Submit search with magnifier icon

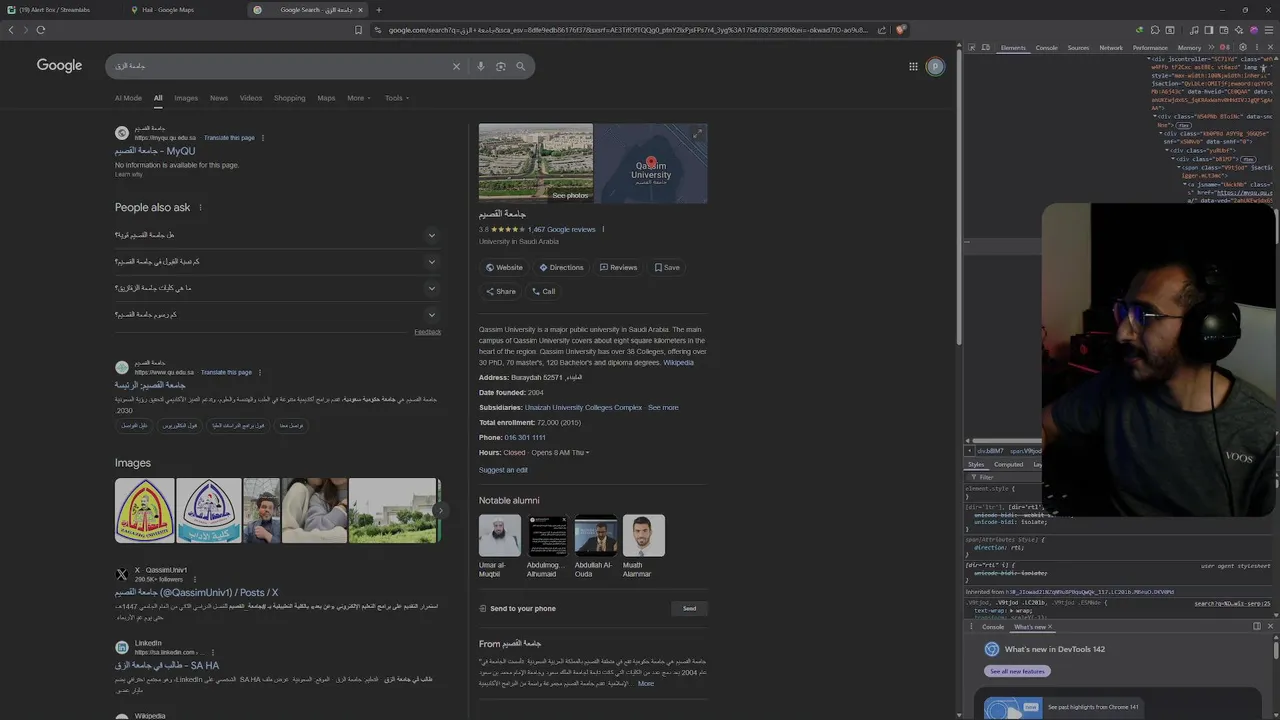coord(520,66)
